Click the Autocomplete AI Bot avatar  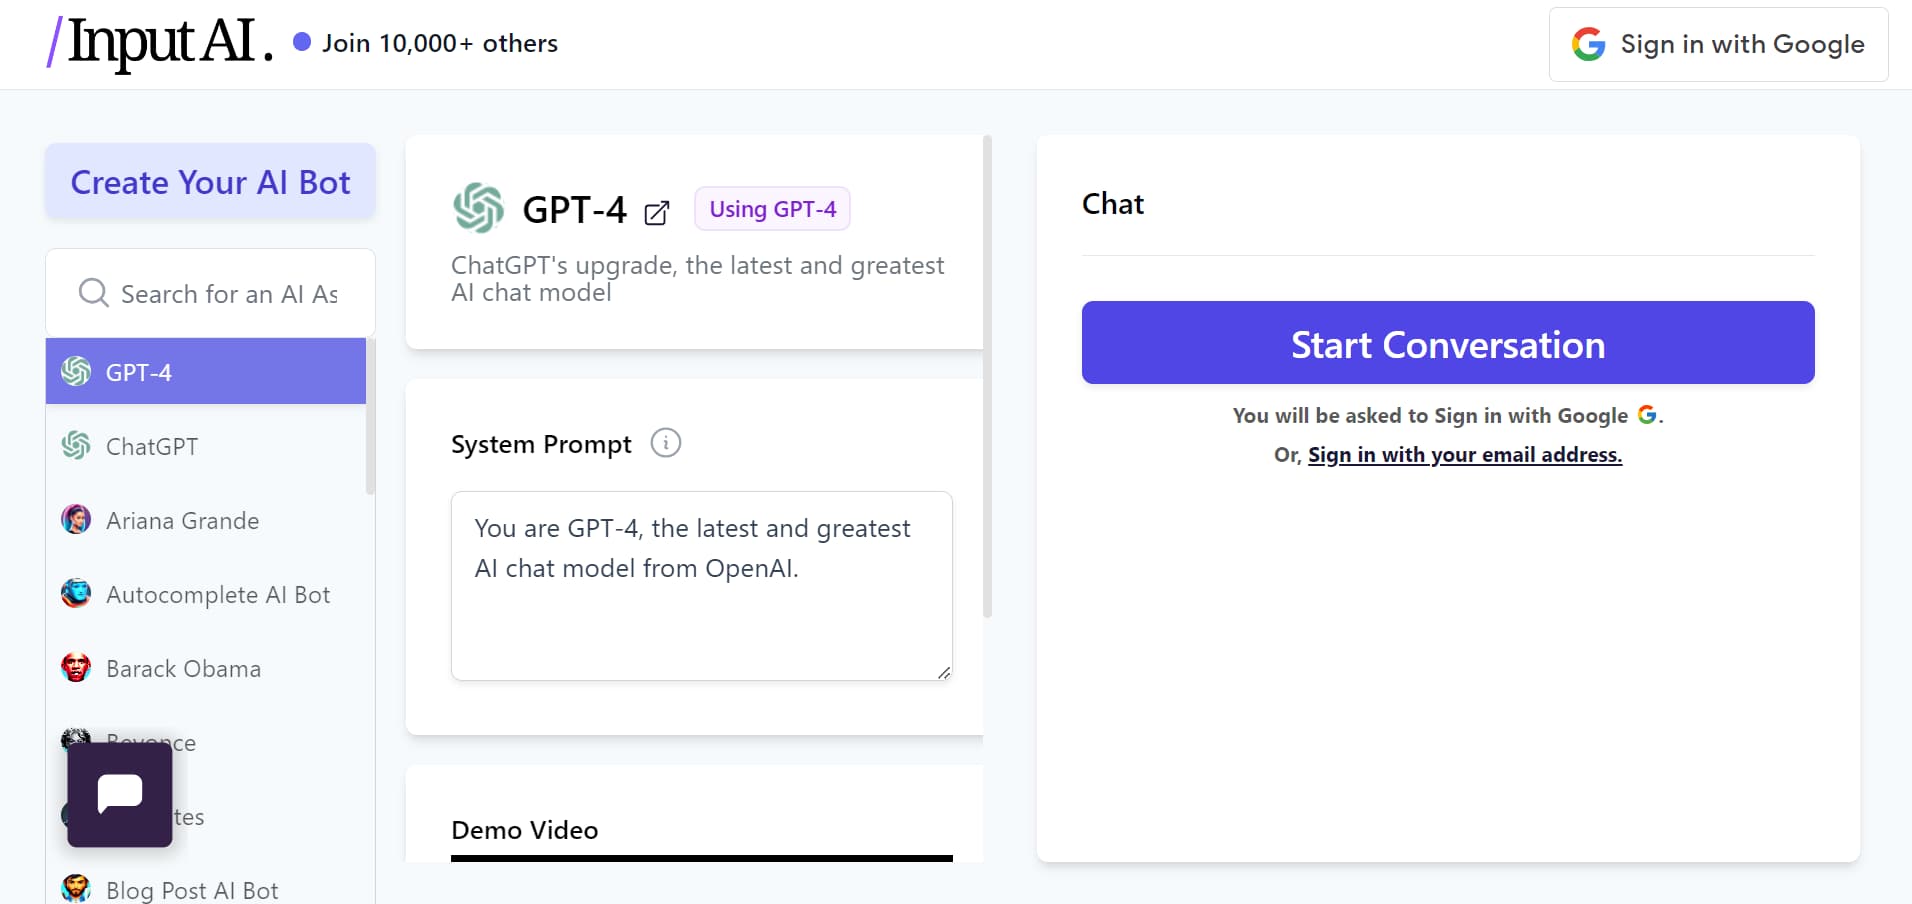76,594
